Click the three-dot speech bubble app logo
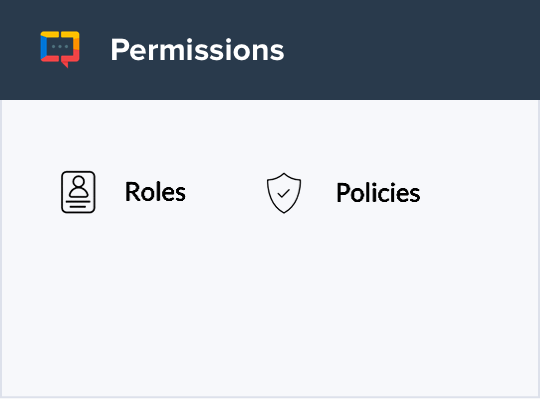The height and width of the screenshot is (400, 540). 60,49
